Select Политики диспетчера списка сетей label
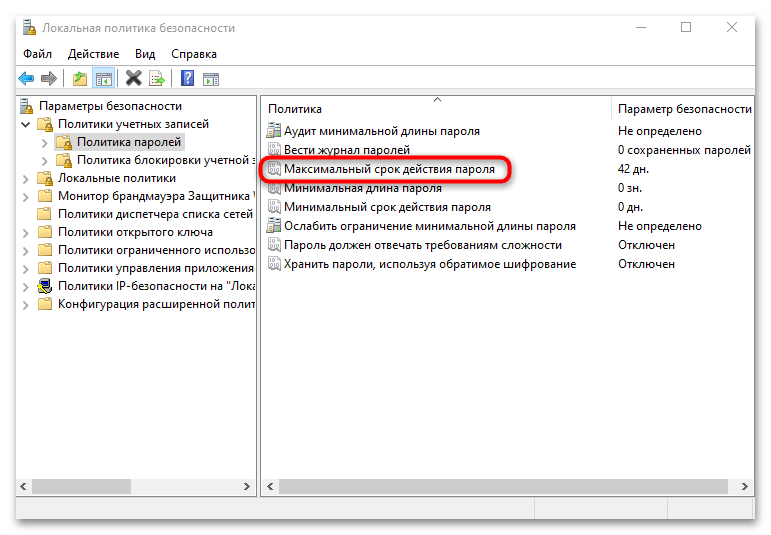771x535 pixels. pos(155,214)
